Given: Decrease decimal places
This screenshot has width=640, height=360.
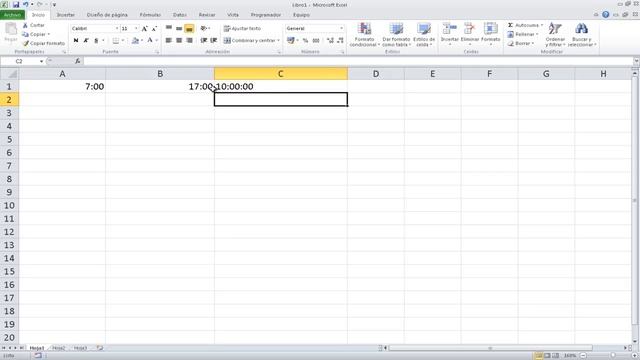Looking at the screenshot, I should coord(340,40).
